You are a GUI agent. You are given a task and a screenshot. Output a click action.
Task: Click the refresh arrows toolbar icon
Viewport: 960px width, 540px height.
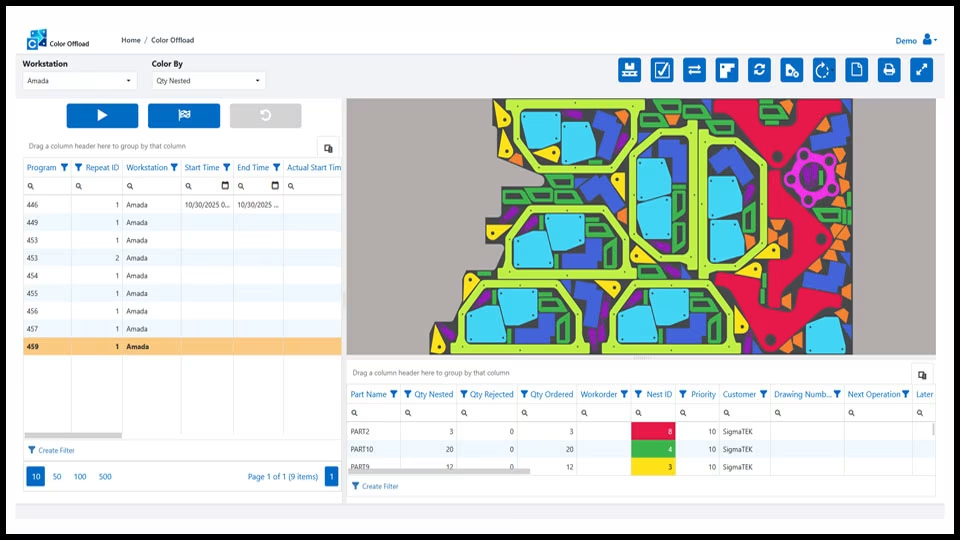tap(759, 70)
